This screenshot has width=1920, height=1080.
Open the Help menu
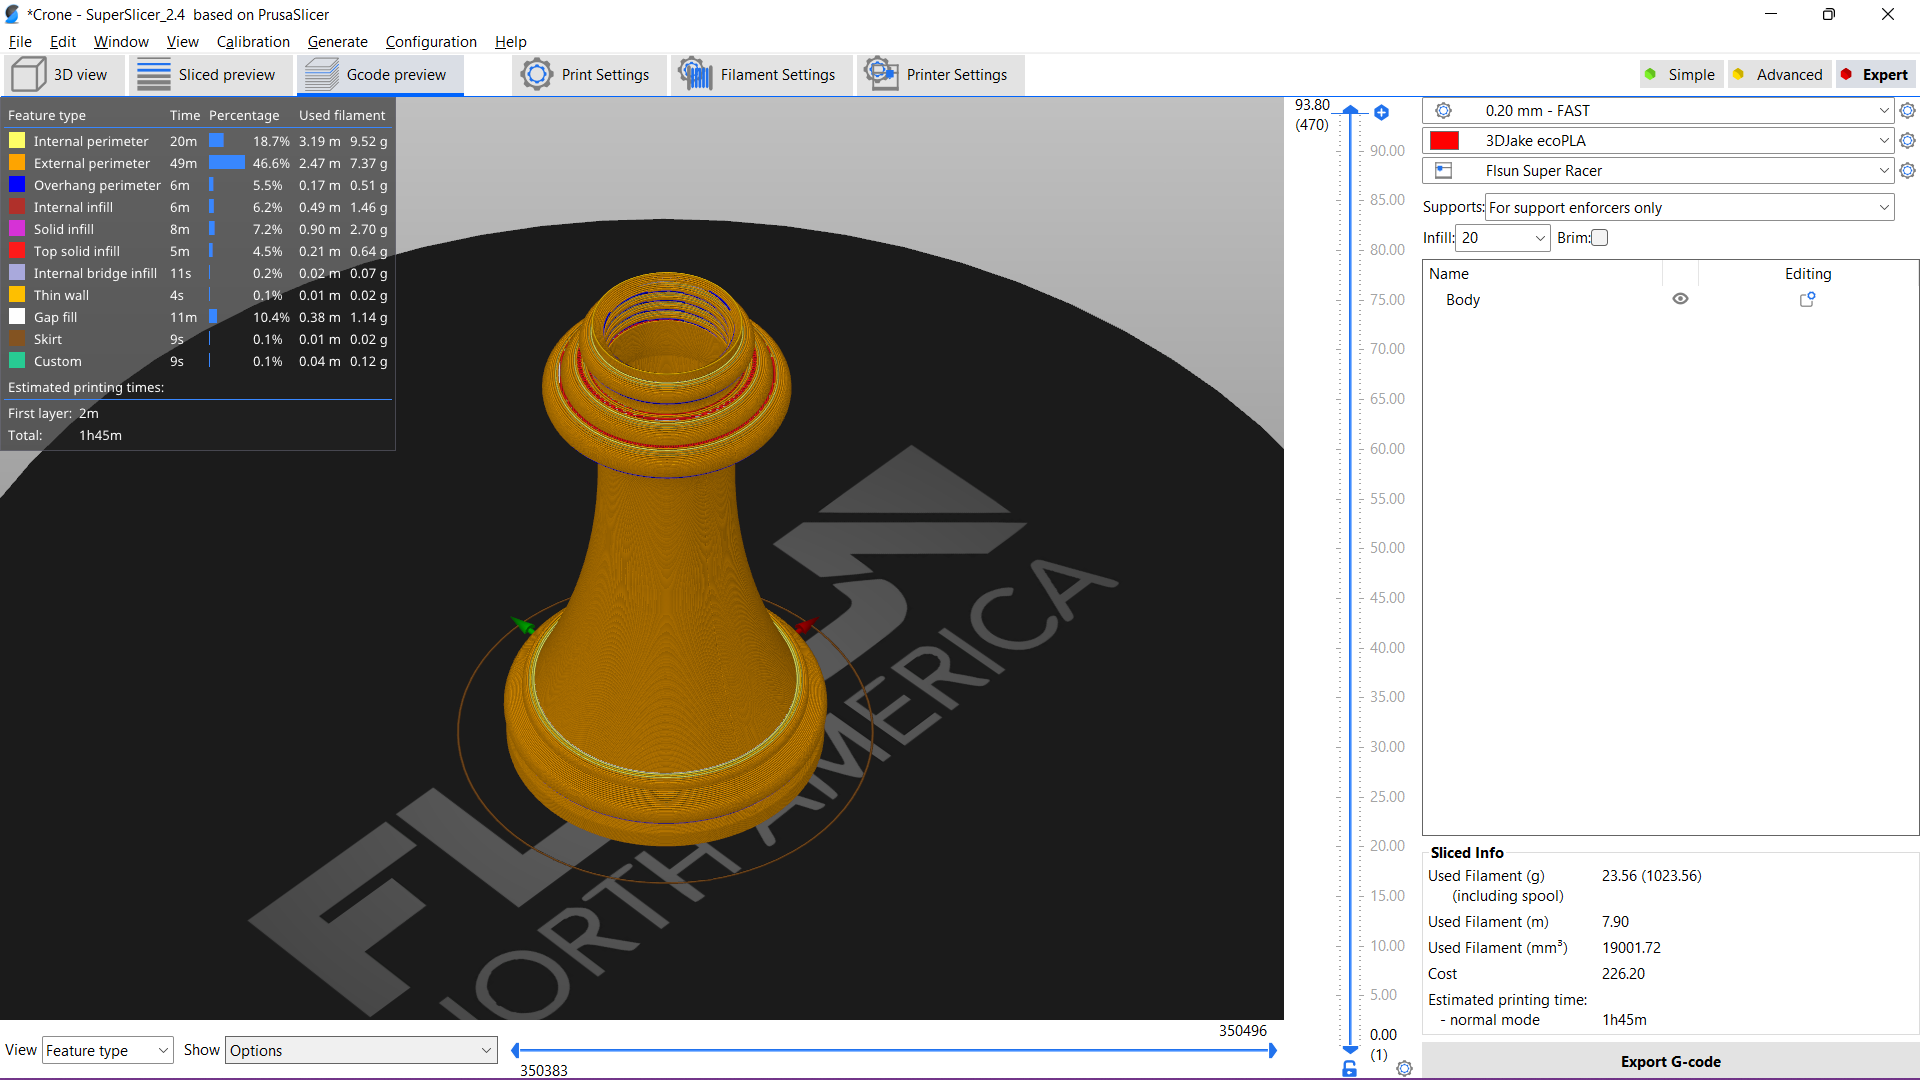[510, 42]
